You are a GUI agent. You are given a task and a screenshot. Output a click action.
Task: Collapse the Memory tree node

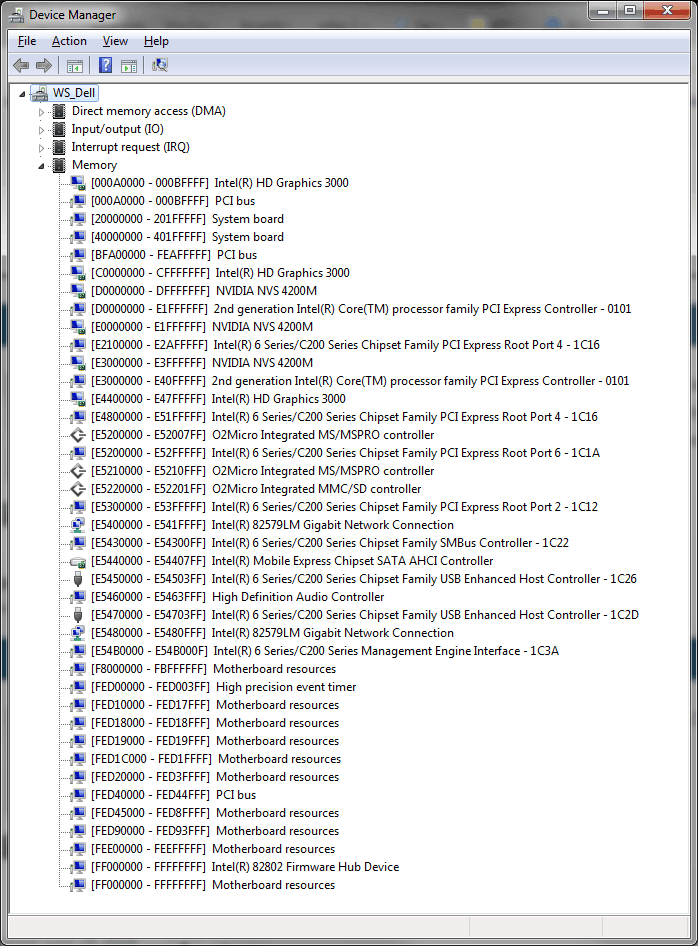[42, 166]
